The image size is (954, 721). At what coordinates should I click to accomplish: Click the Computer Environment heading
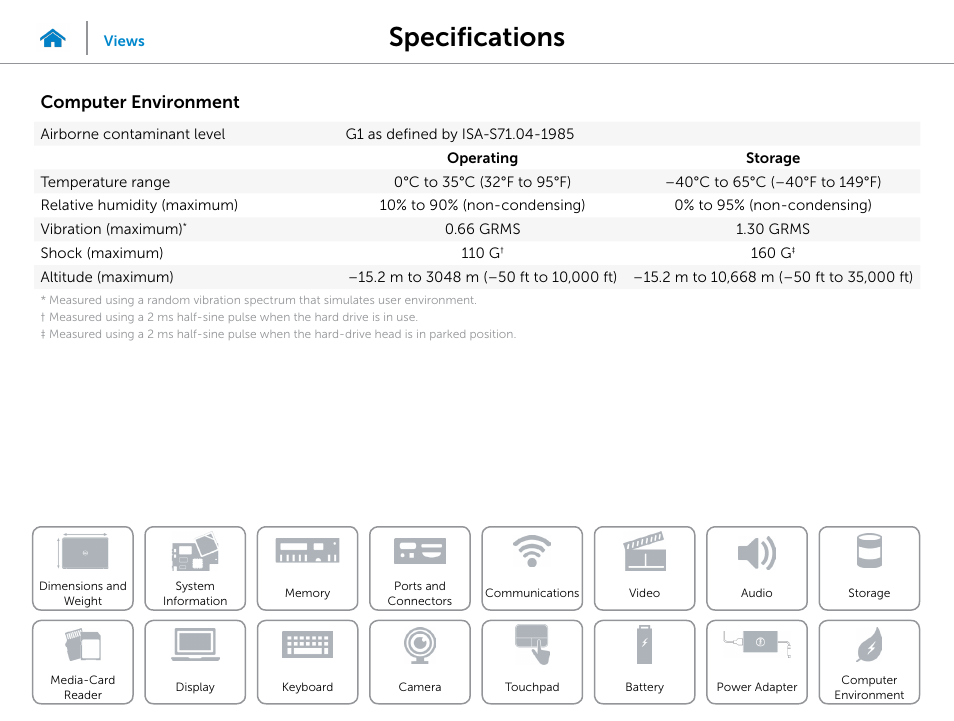pyautogui.click(x=140, y=102)
